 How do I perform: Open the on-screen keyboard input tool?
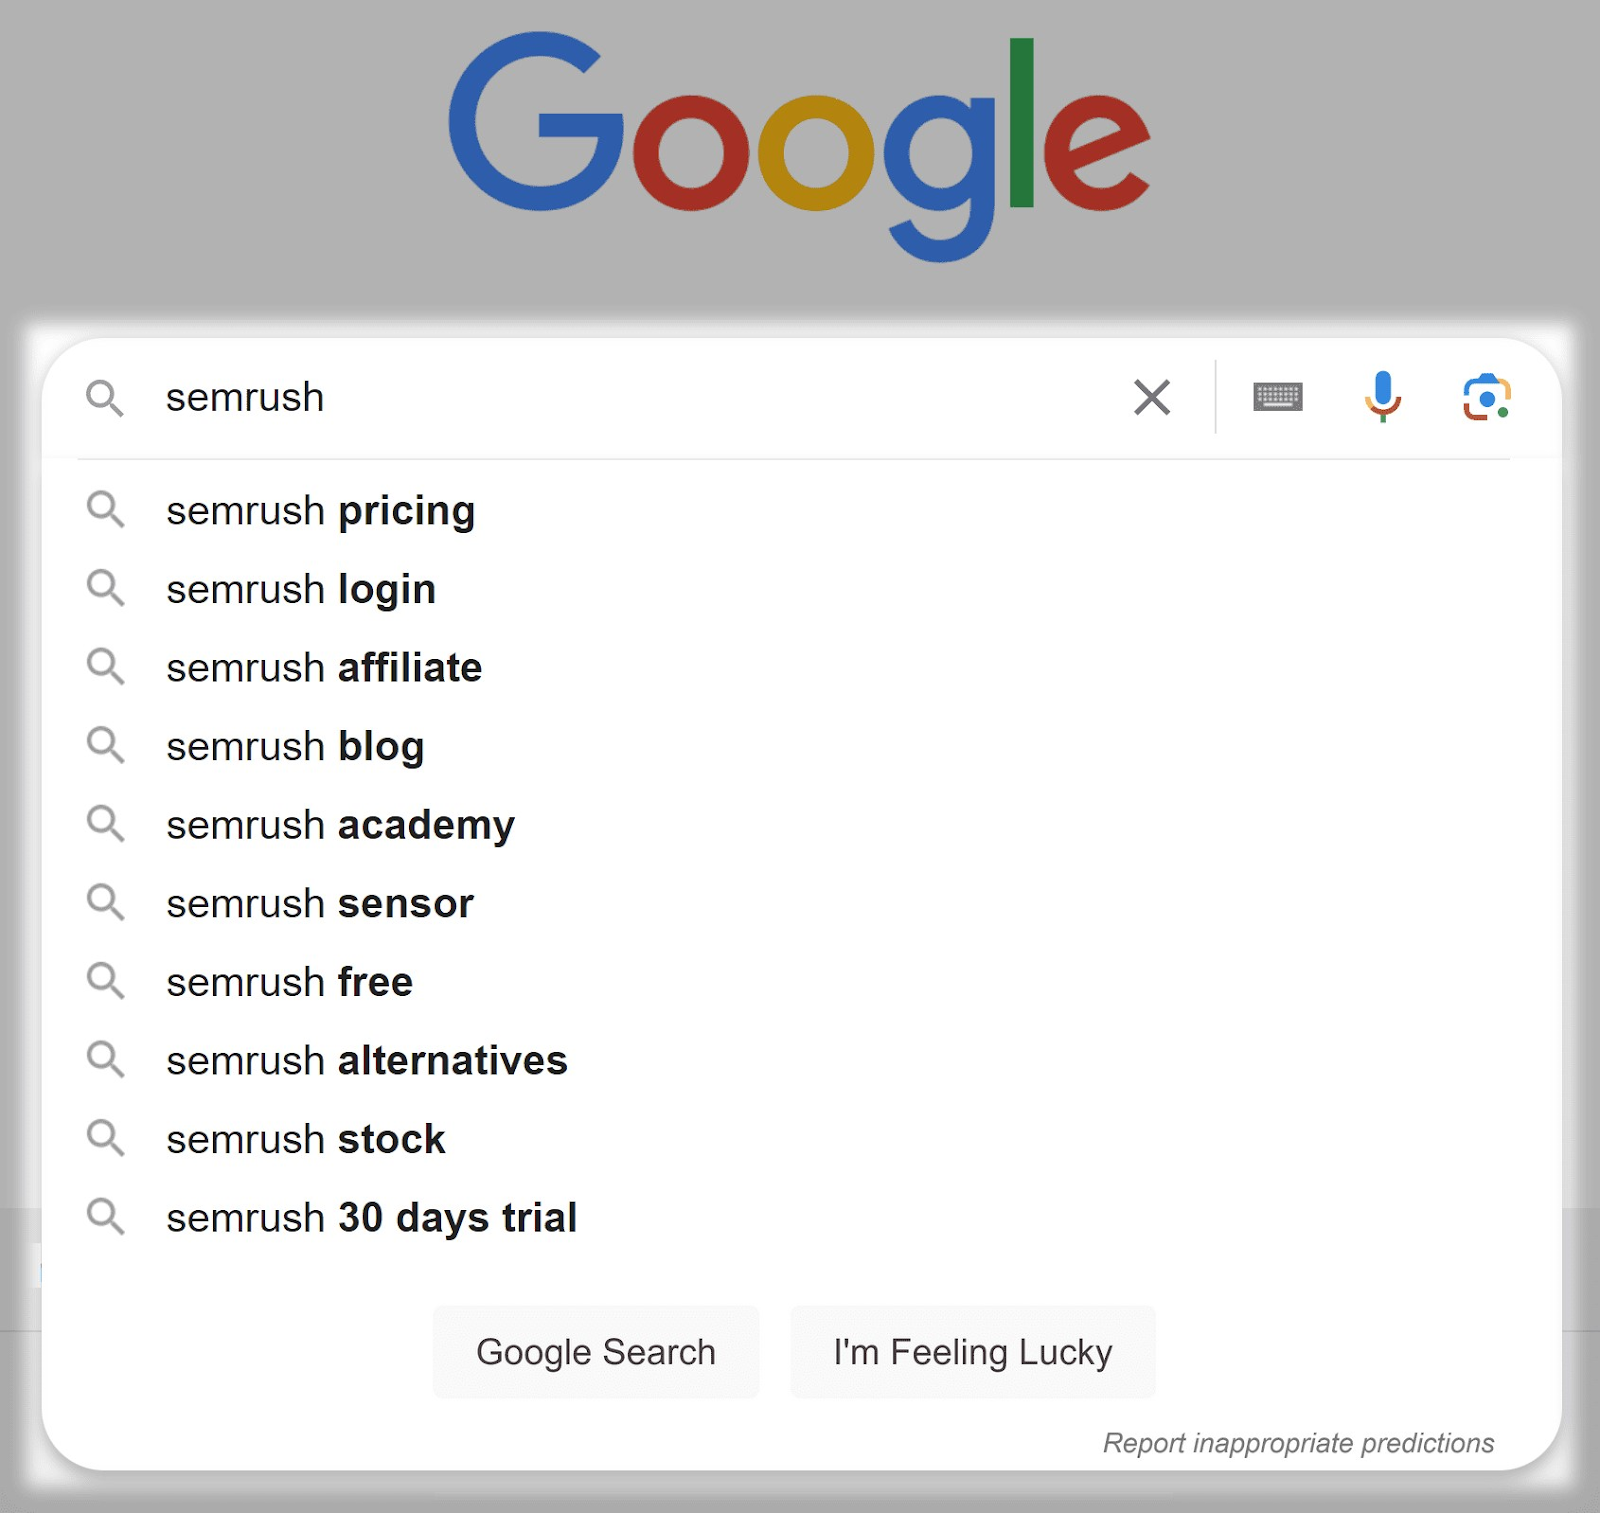(x=1278, y=397)
